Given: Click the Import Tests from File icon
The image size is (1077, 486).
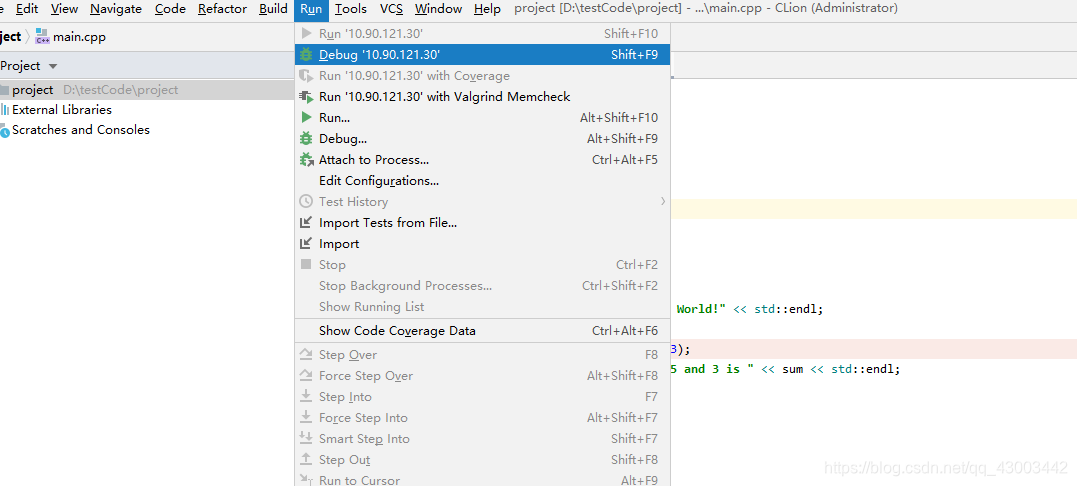Looking at the screenshot, I should pos(306,222).
